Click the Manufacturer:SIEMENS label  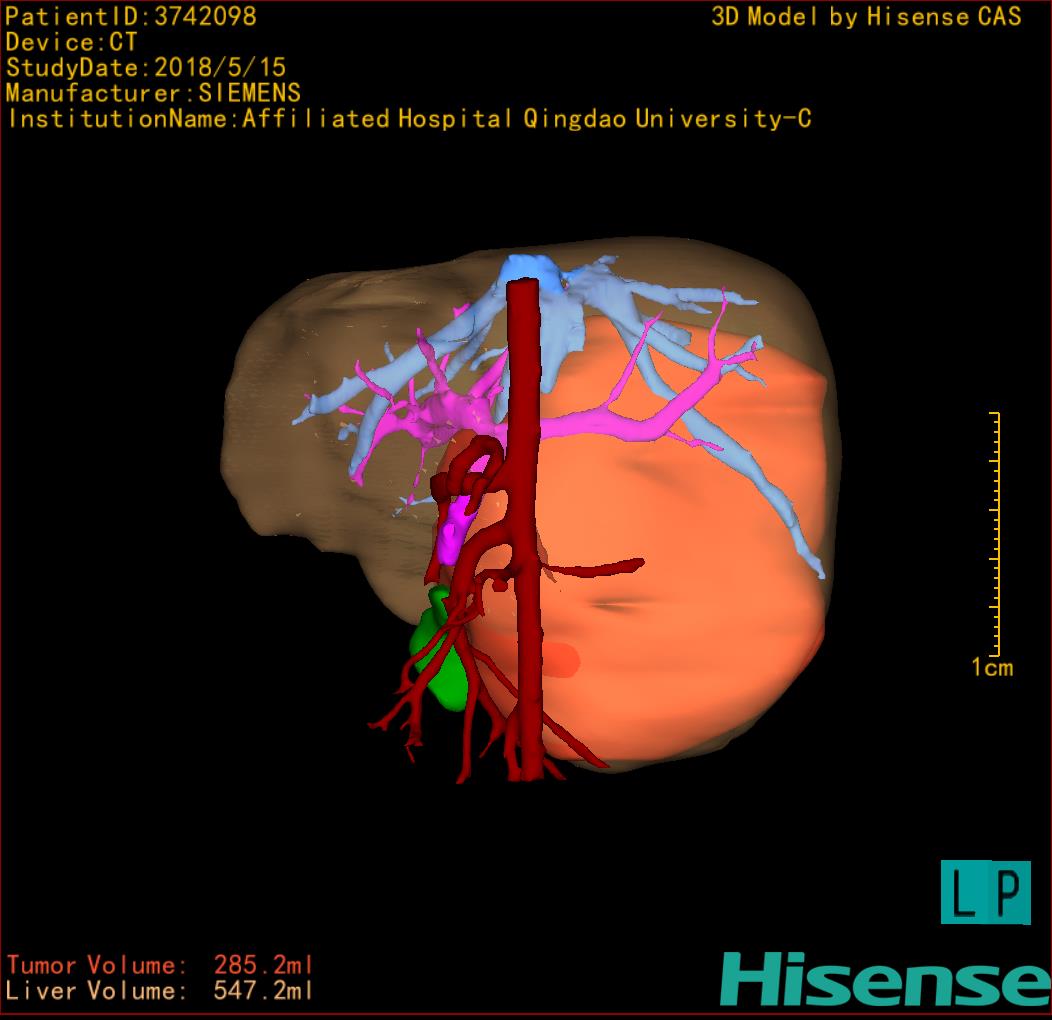(x=153, y=93)
